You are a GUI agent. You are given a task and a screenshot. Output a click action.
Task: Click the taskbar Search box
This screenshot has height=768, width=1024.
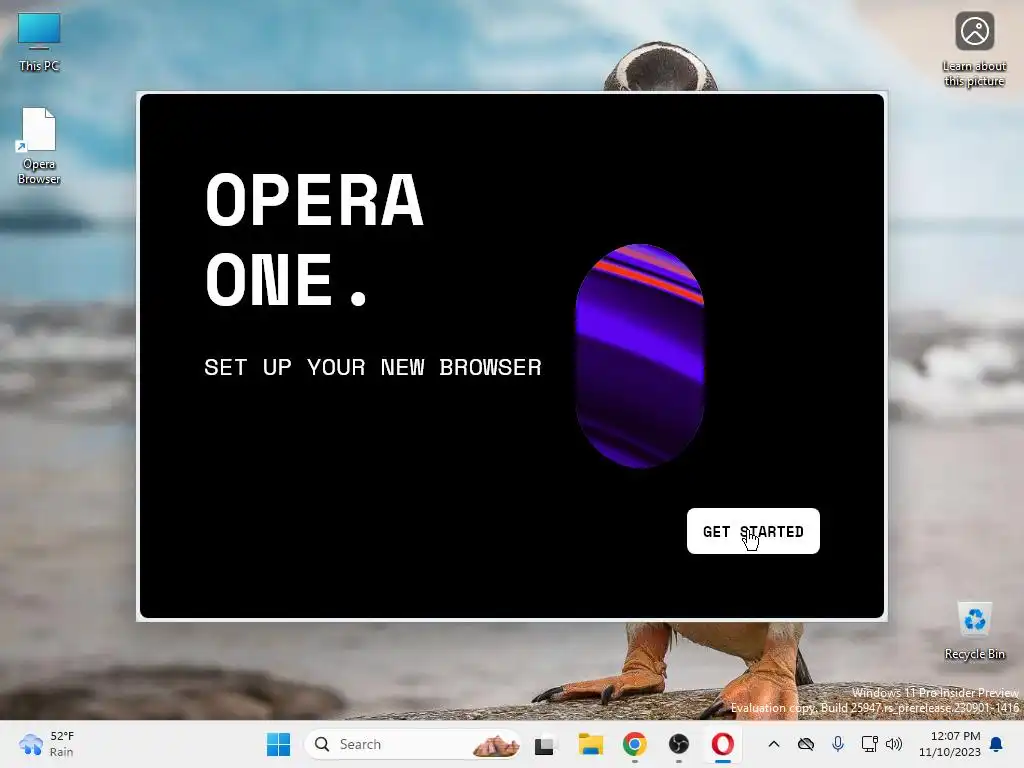[x=412, y=744]
